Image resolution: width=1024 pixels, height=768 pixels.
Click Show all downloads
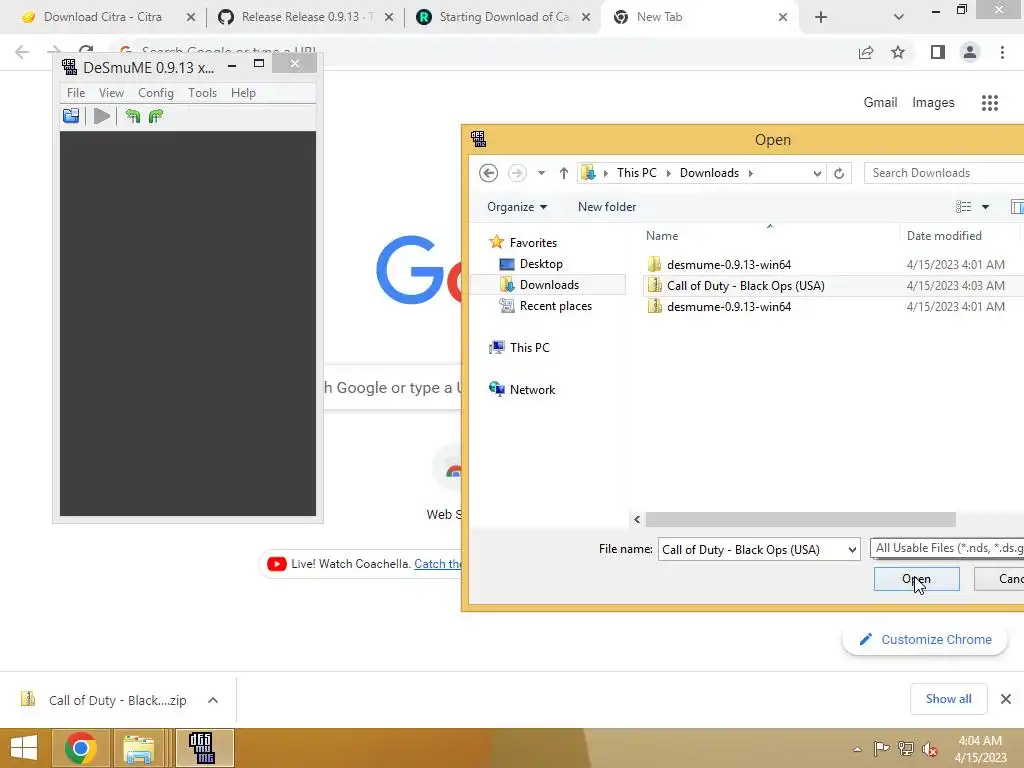pos(948,699)
